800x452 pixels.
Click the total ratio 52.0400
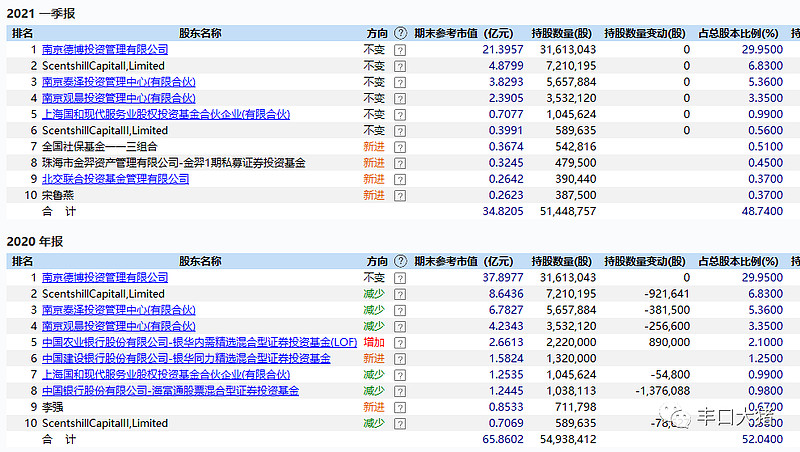[762, 439]
